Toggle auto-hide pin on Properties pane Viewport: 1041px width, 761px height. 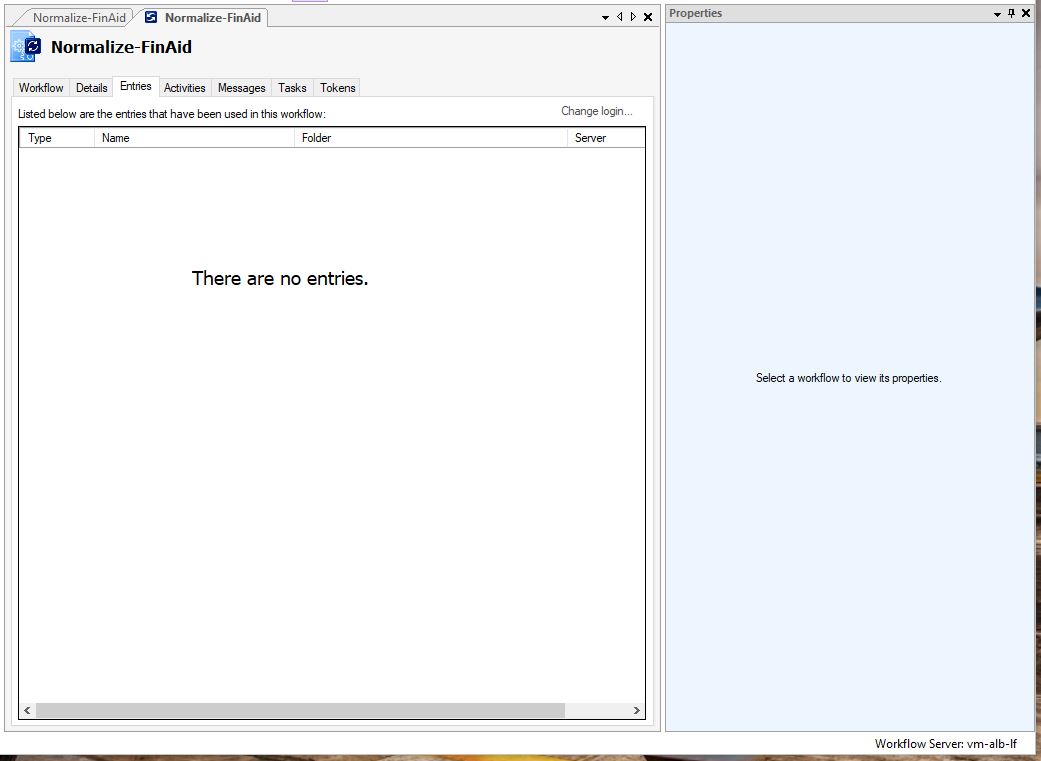(1012, 13)
